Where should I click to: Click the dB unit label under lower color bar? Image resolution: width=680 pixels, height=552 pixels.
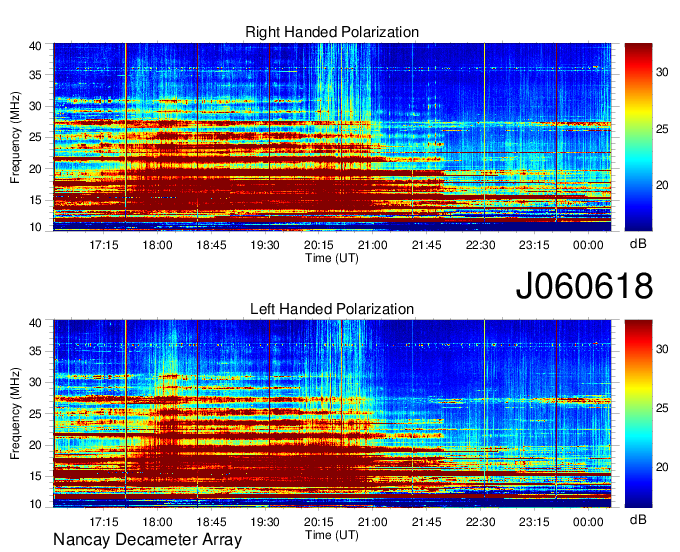tap(638, 519)
